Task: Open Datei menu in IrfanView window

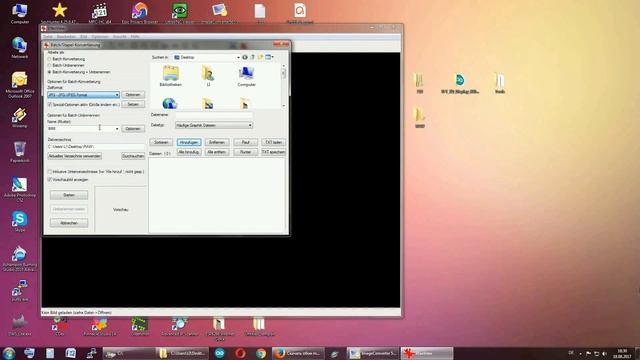Action: (x=48, y=37)
